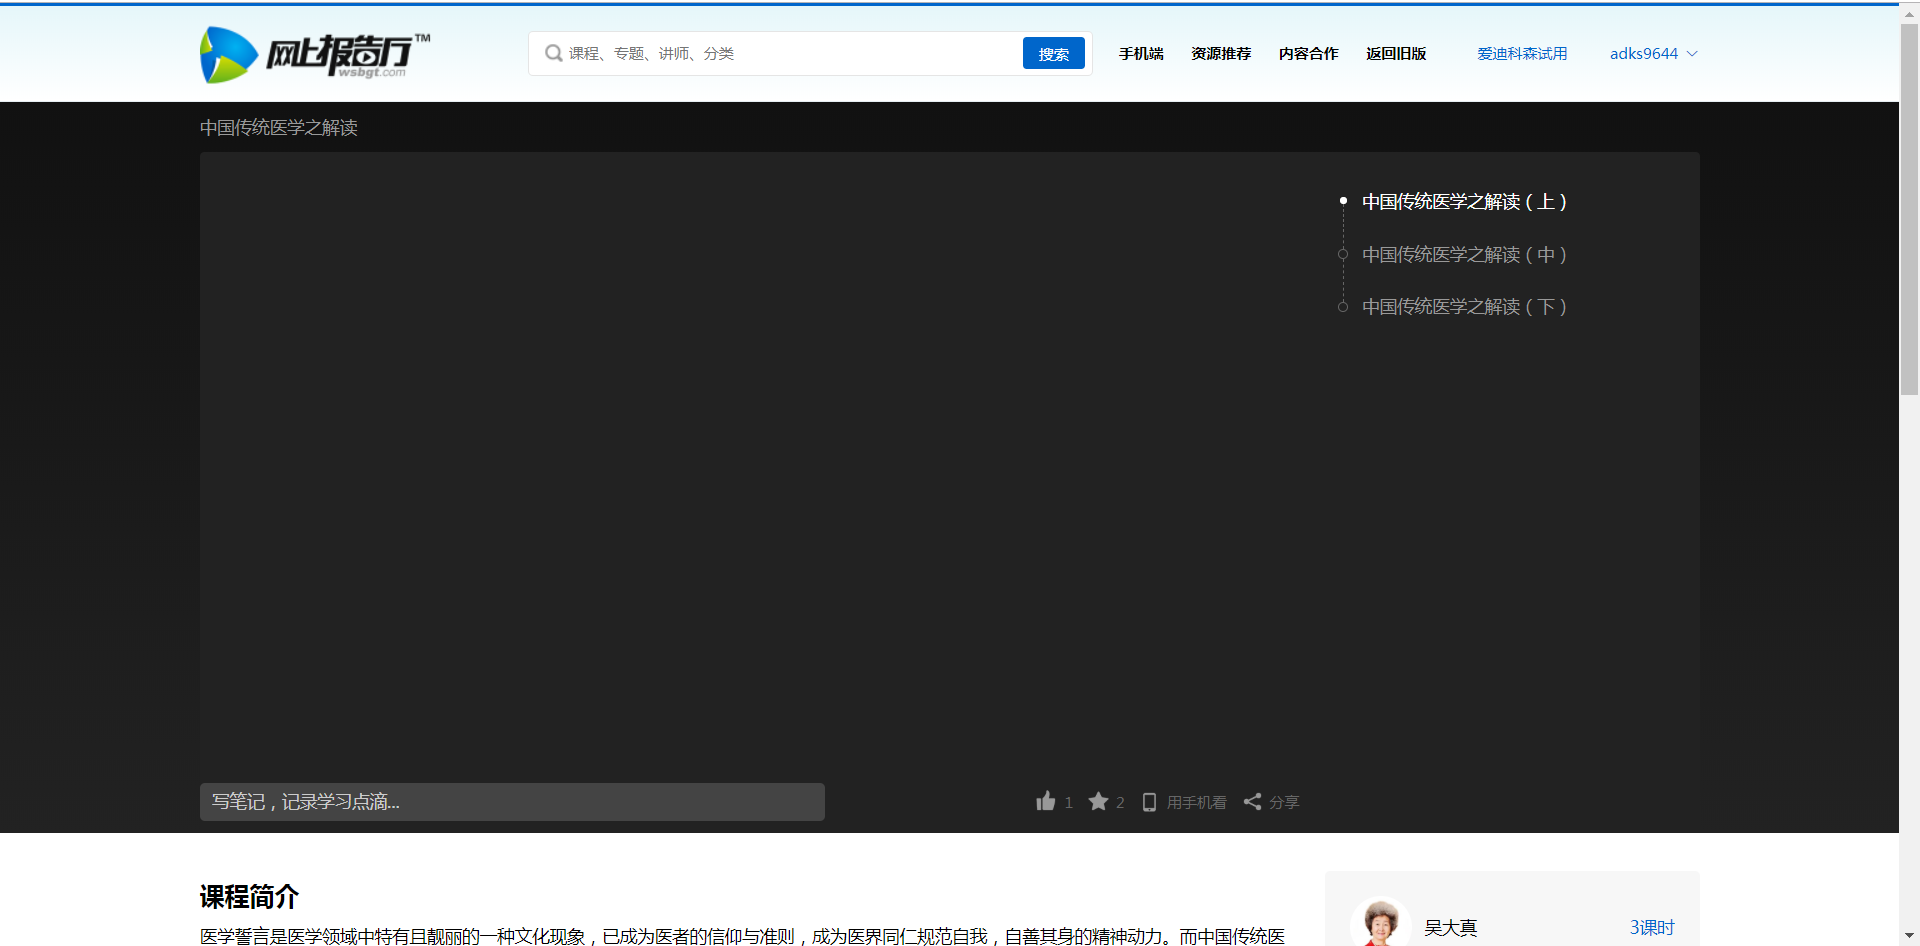Open the 资源推荐 menu item

[1221, 54]
